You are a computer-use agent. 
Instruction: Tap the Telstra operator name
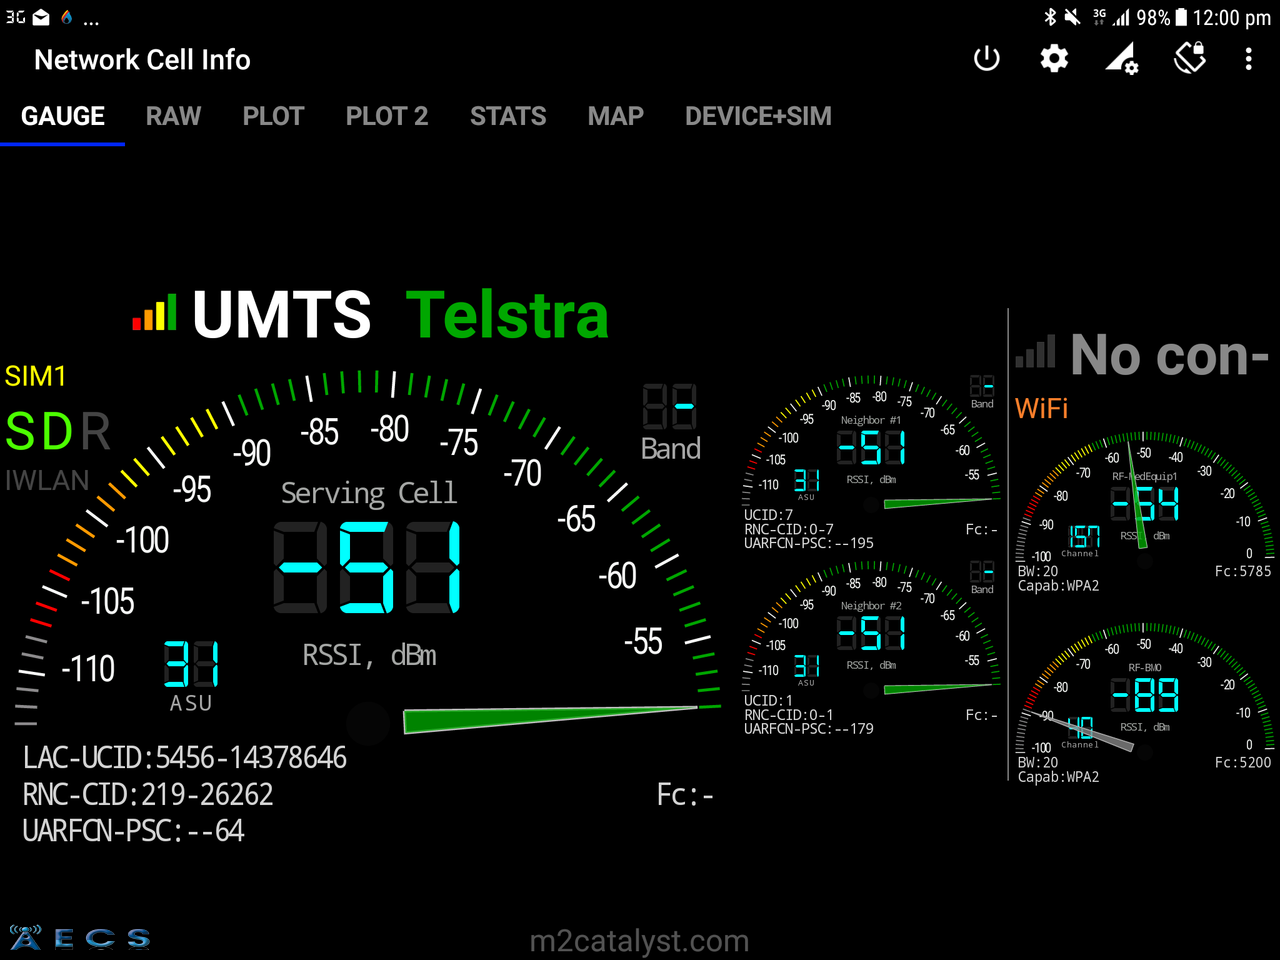(507, 314)
